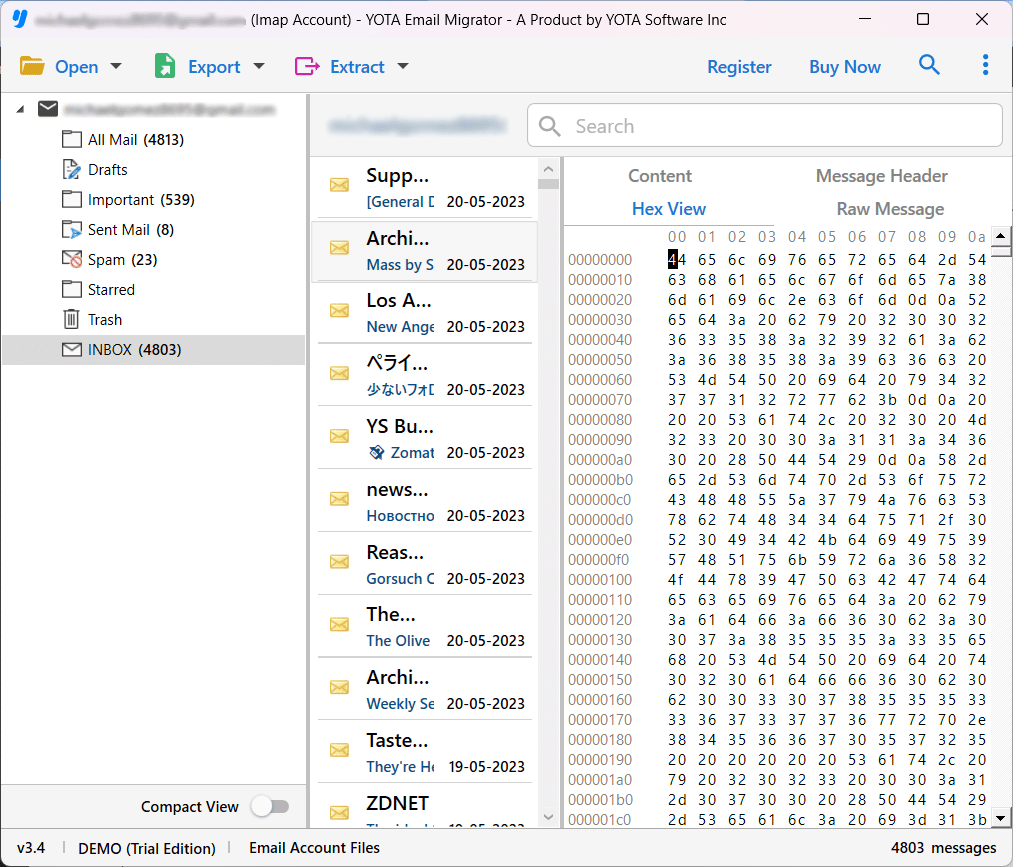
Task: Click the Open folder icon
Action: 32,66
